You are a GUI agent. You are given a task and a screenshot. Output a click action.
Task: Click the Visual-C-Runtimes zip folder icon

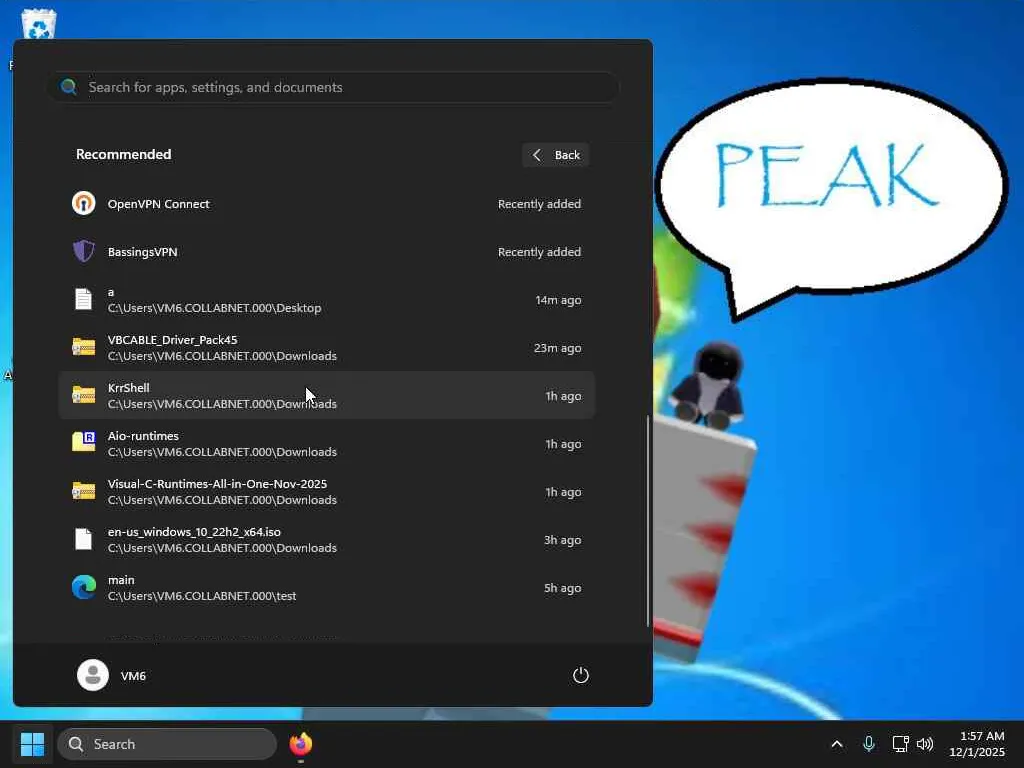(84, 491)
